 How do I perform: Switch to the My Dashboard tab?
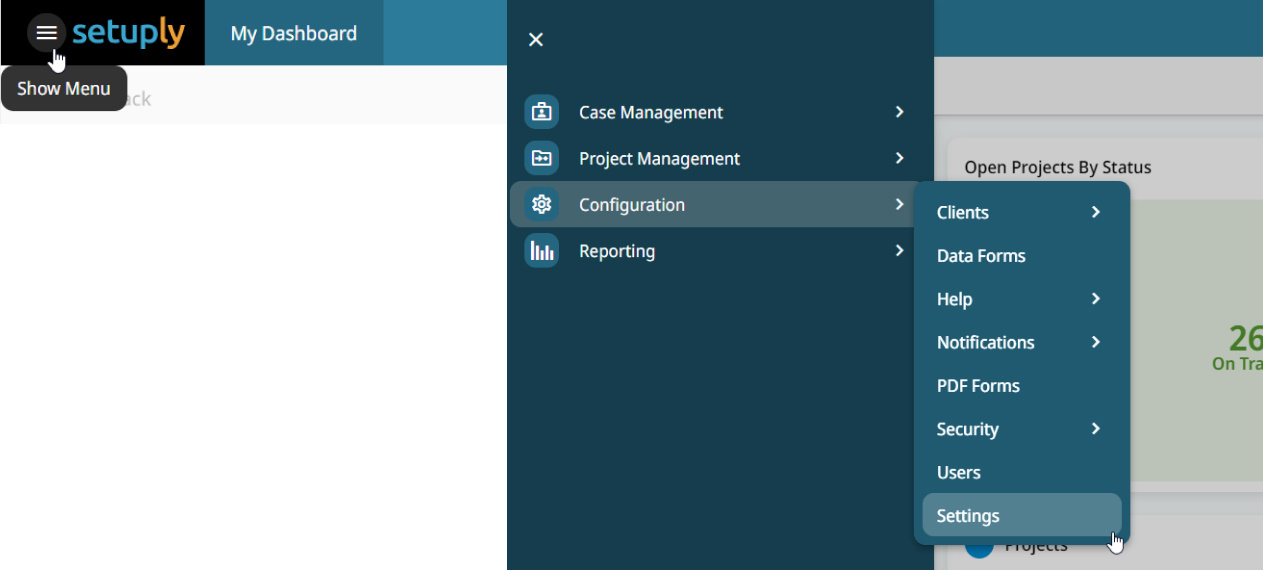293,33
